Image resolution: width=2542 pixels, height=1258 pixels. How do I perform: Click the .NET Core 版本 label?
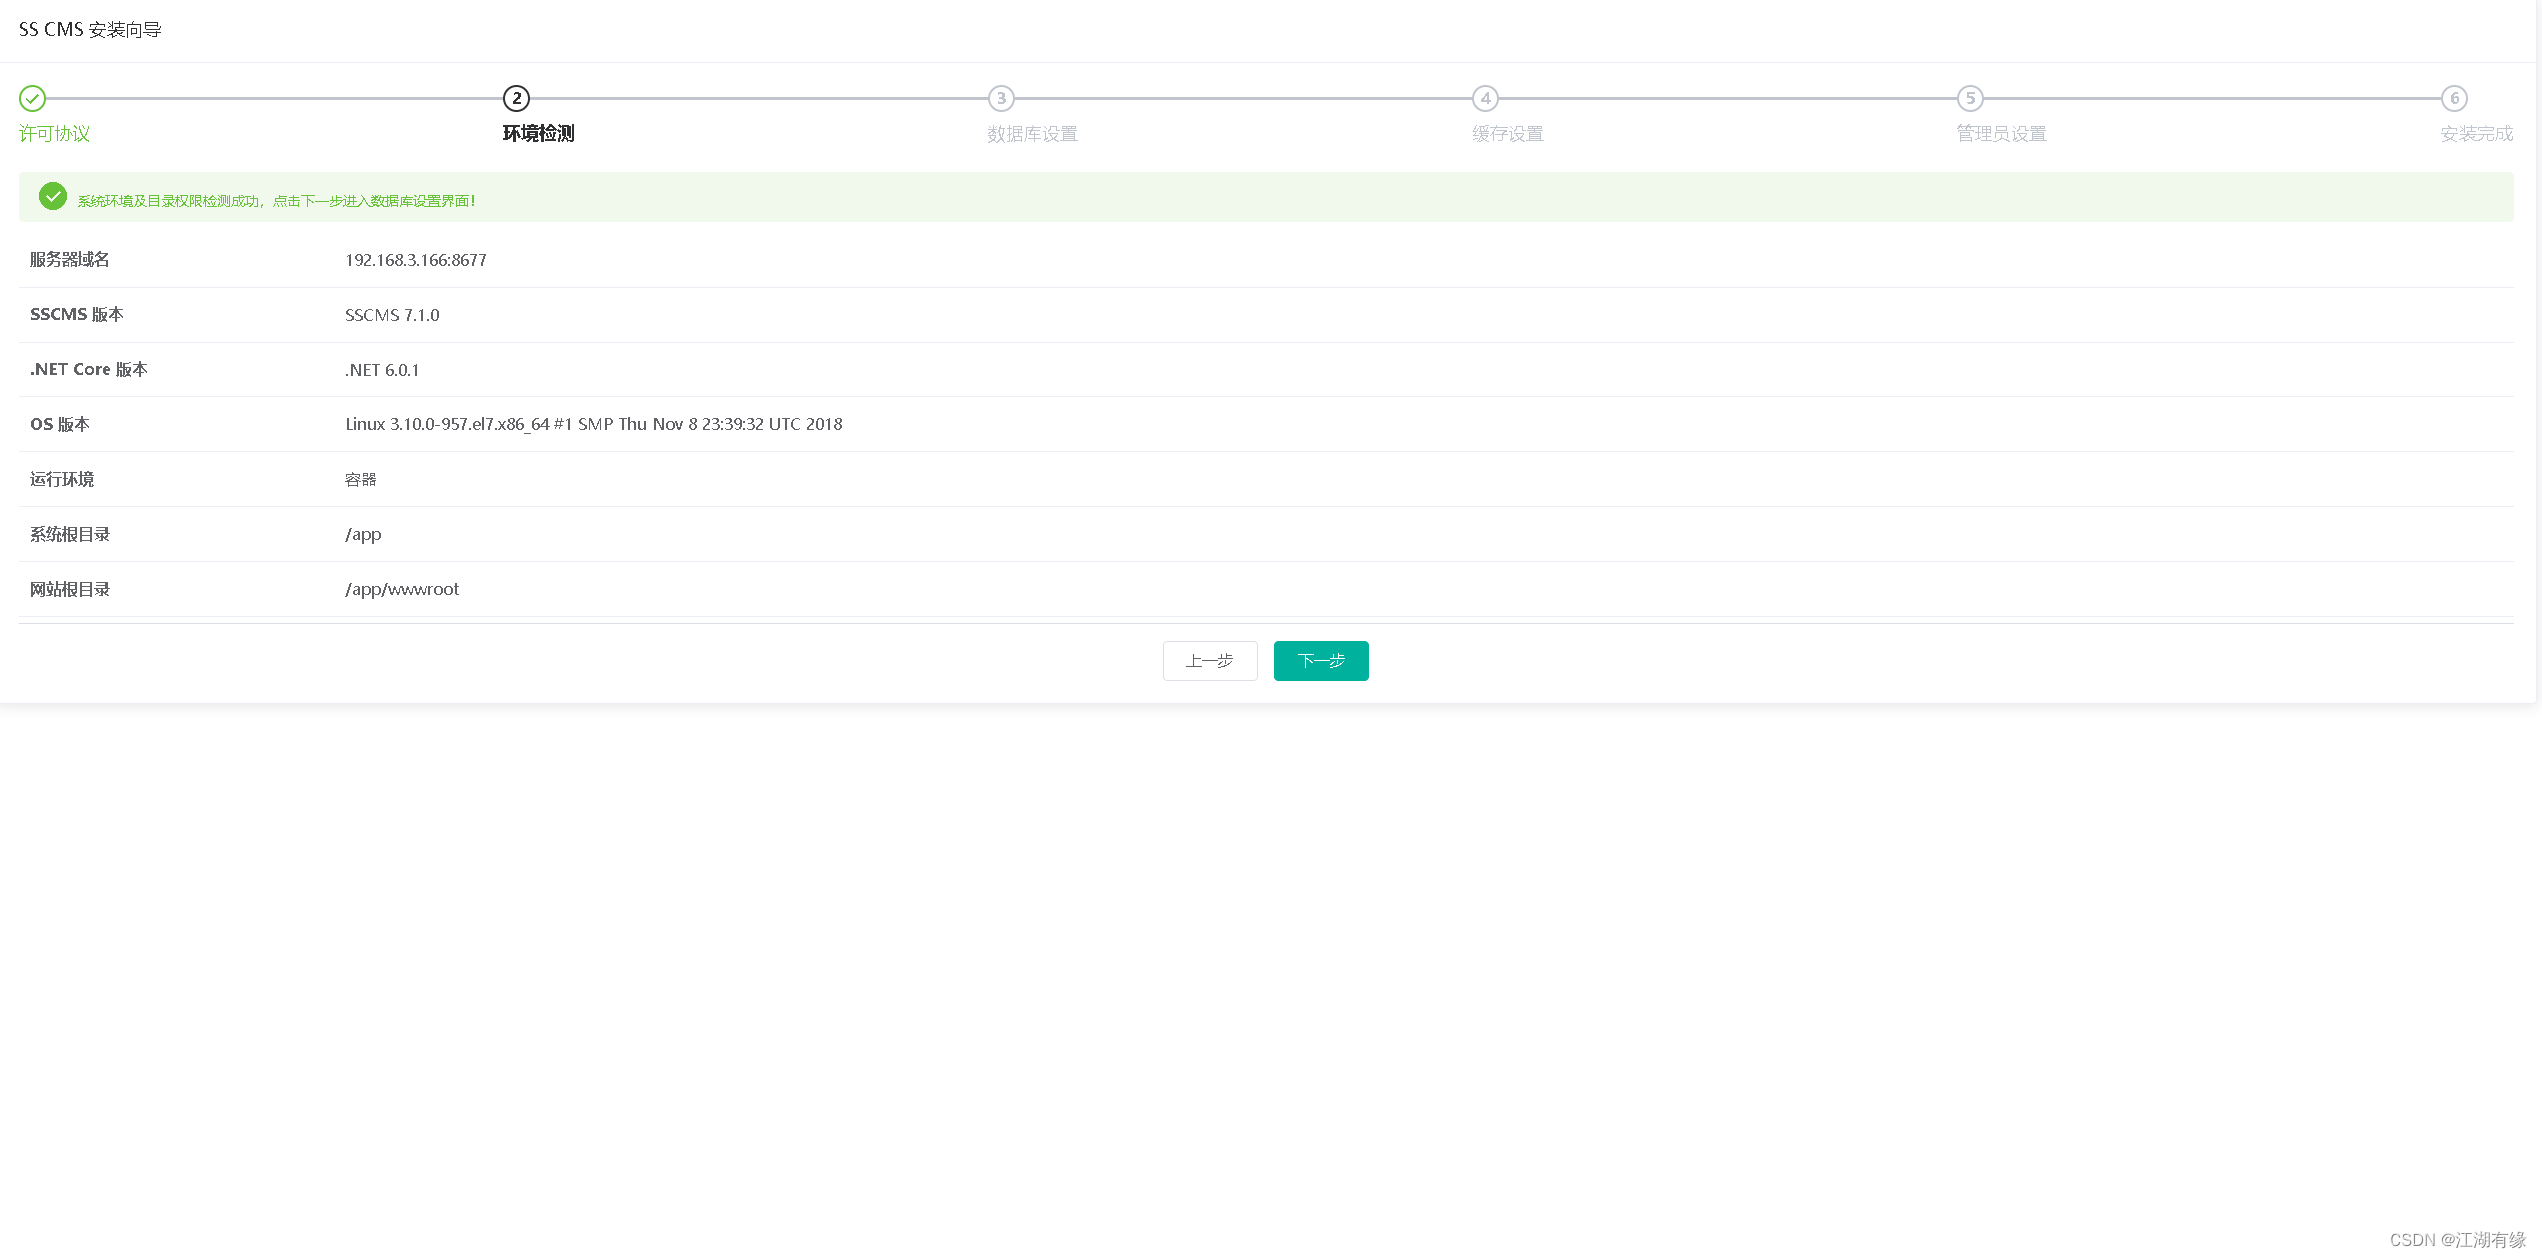coord(89,370)
